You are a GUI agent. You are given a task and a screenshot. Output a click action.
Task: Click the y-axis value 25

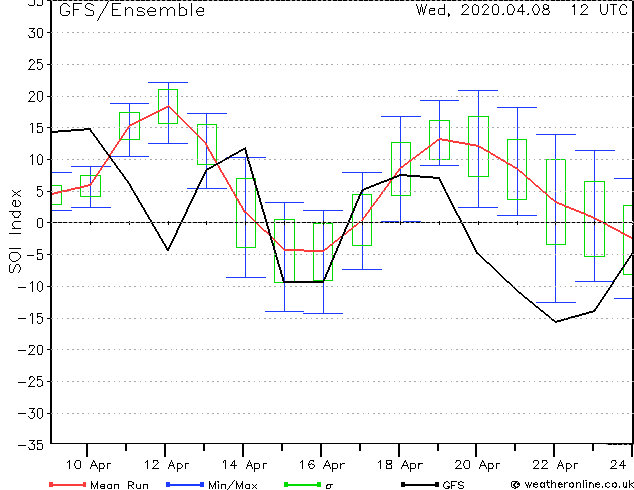tap(35, 65)
